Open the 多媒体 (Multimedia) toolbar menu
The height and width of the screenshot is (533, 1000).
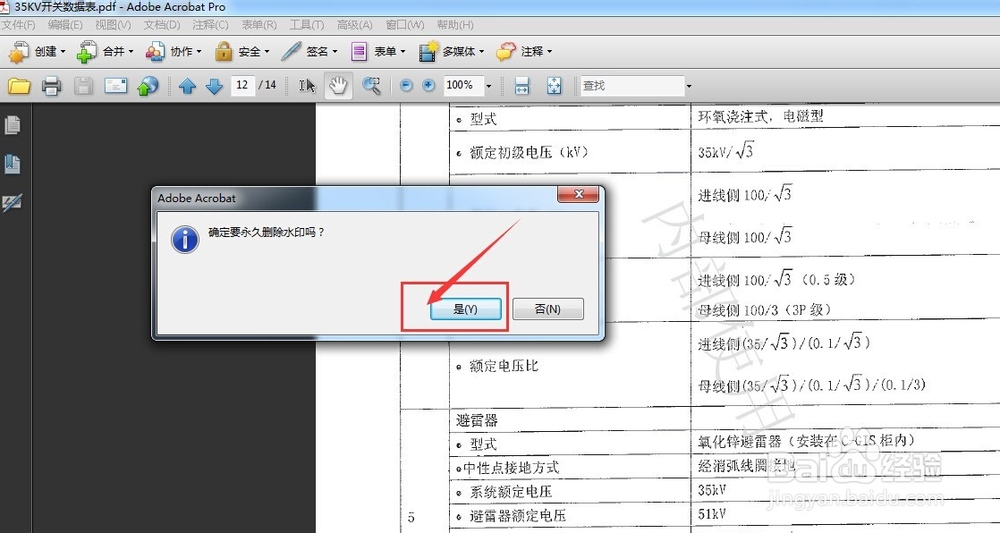(452, 52)
